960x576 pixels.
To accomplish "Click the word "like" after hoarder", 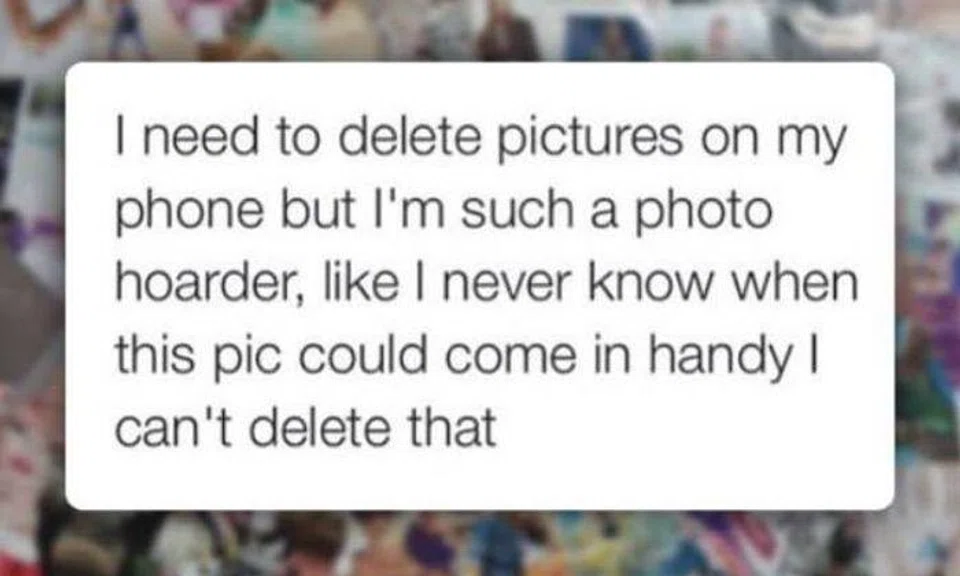I will tap(359, 282).
